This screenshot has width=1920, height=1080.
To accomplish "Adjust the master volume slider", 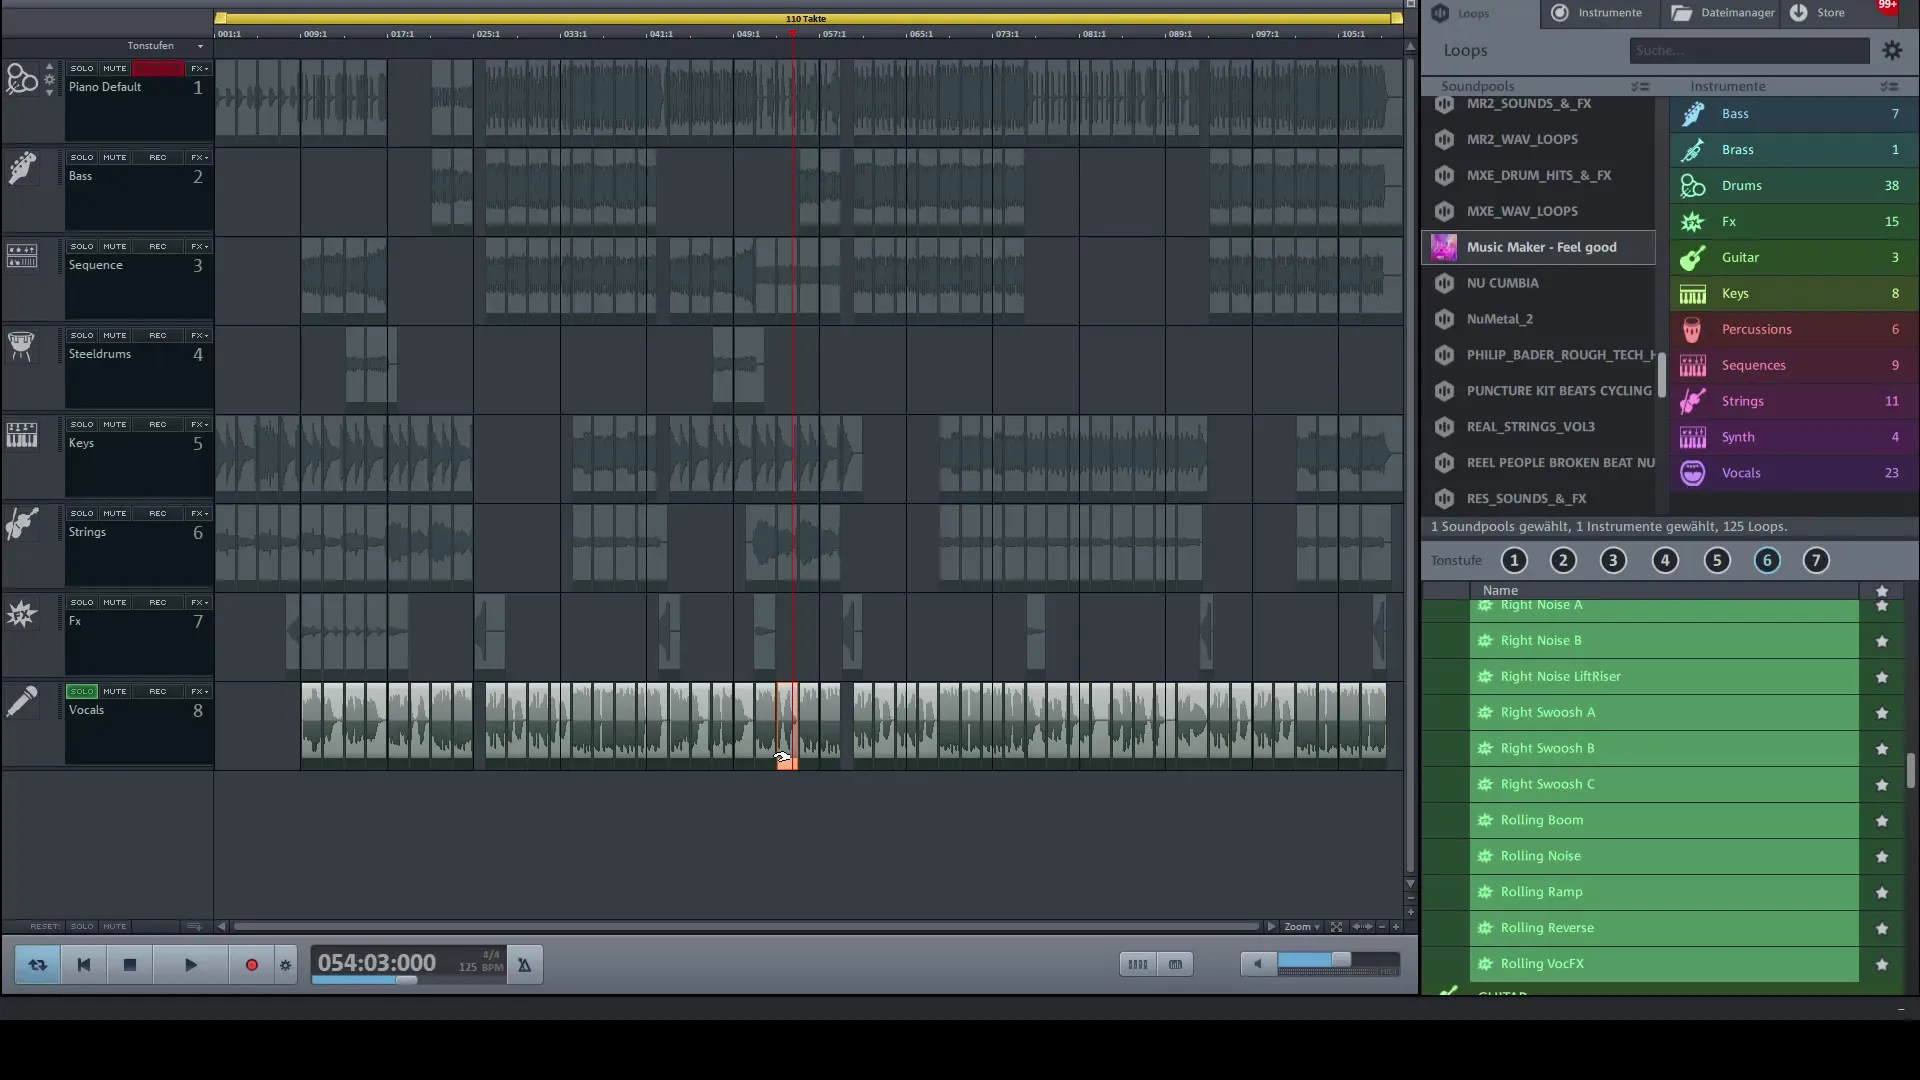I will [1337, 961].
